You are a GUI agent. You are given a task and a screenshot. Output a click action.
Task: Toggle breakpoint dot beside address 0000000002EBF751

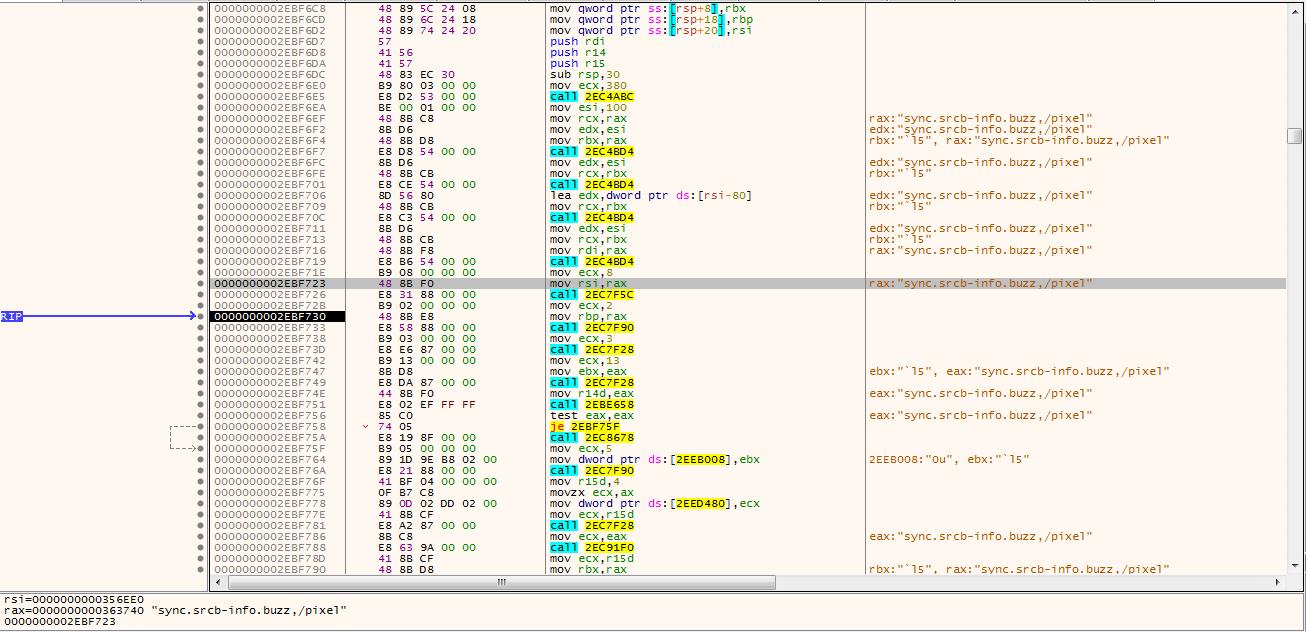pyautogui.click(x=201, y=404)
